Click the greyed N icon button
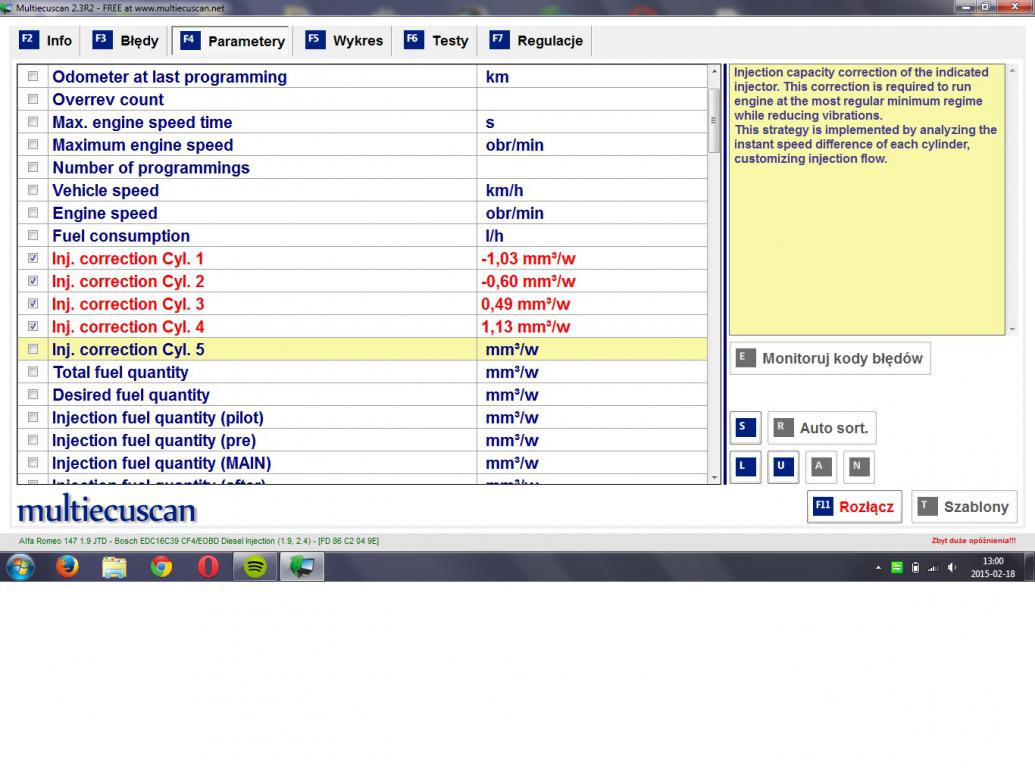The width and height of the screenshot is (1035, 768). click(x=858, y=467)
